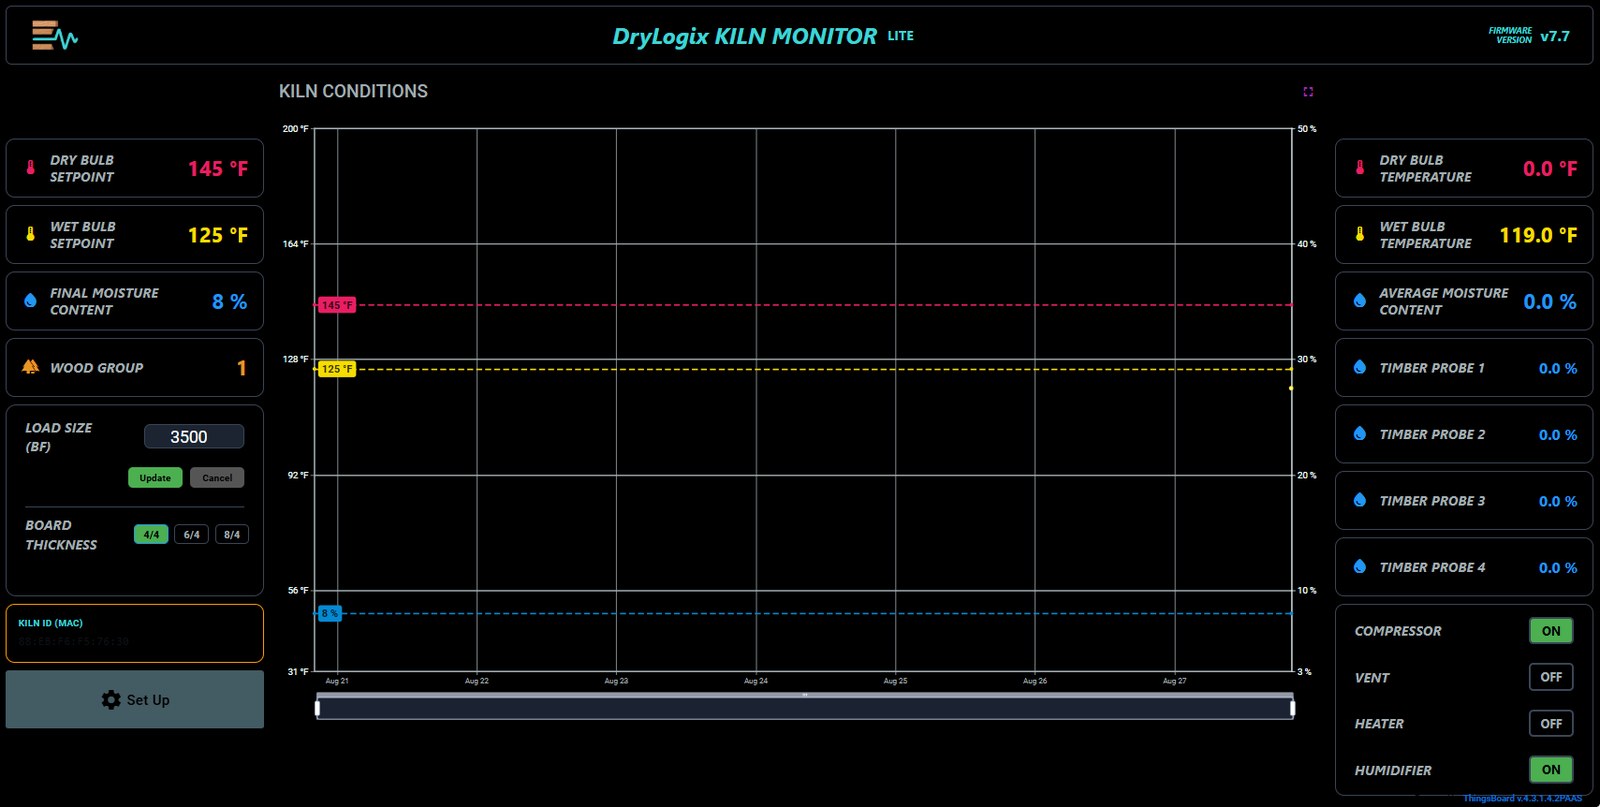Viewport: 1600px width, 807px height.
Task: Open the Set Up button
Action: [135, 699]
